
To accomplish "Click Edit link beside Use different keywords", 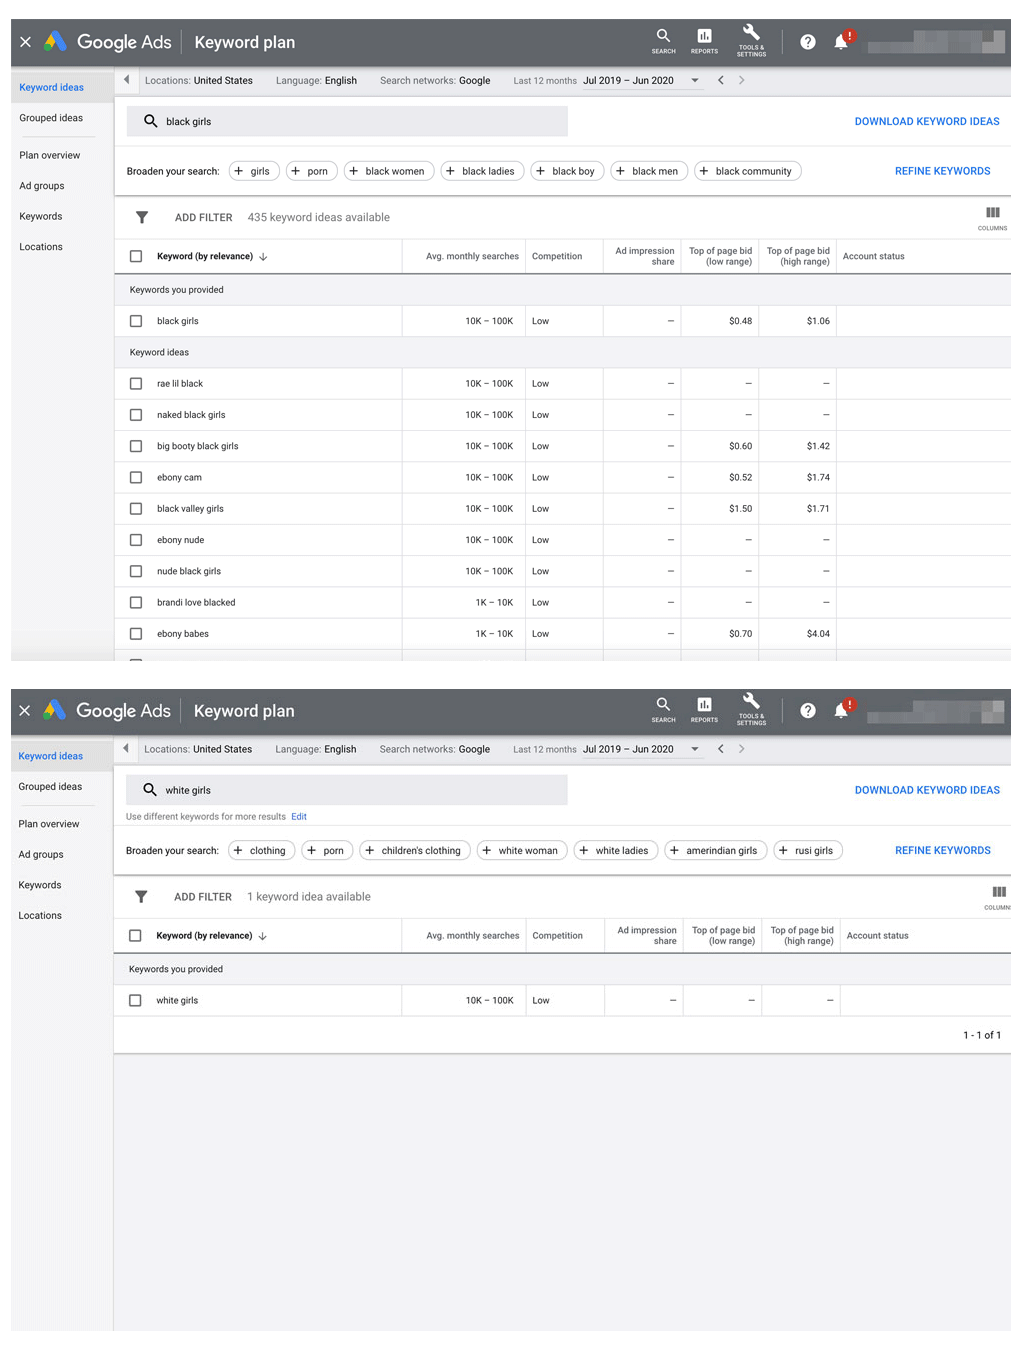I will tap(299, 817).
